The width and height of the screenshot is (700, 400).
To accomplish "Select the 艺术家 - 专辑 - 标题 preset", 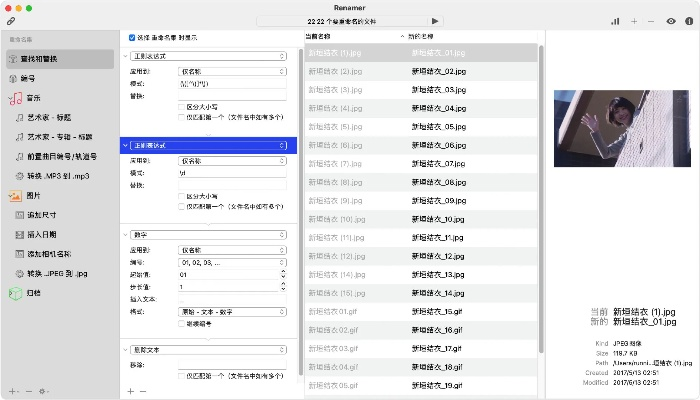I will click(x=60, y=137).
